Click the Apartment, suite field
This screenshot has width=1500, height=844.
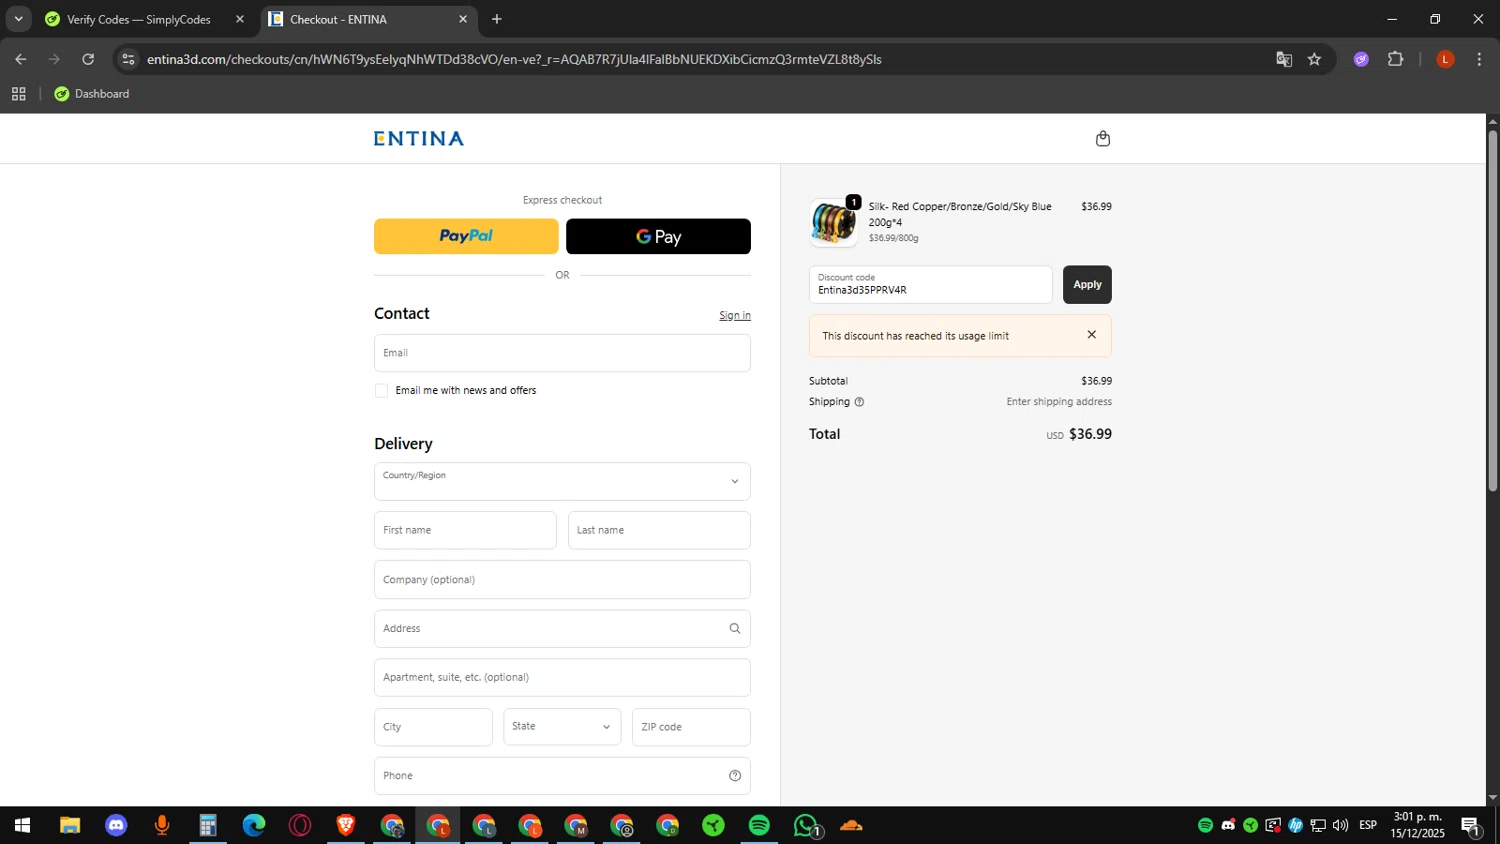[562, 677]
